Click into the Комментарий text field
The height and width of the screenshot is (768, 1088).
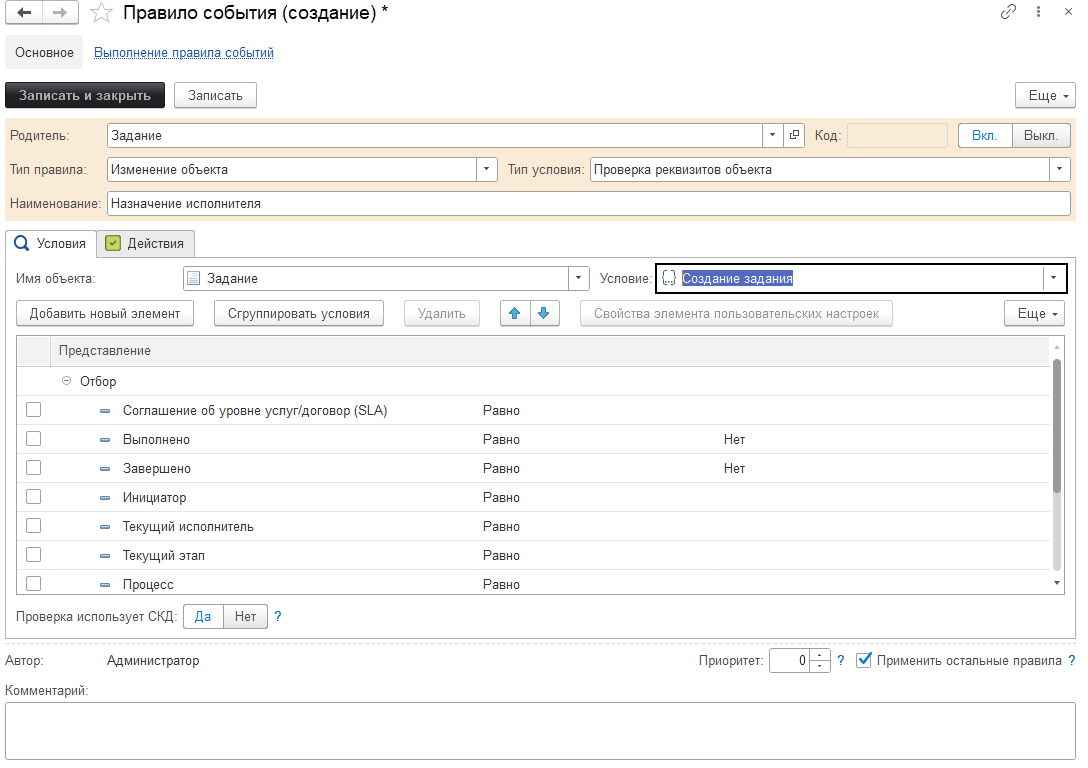pyautogui.click(x=540, y=730)
